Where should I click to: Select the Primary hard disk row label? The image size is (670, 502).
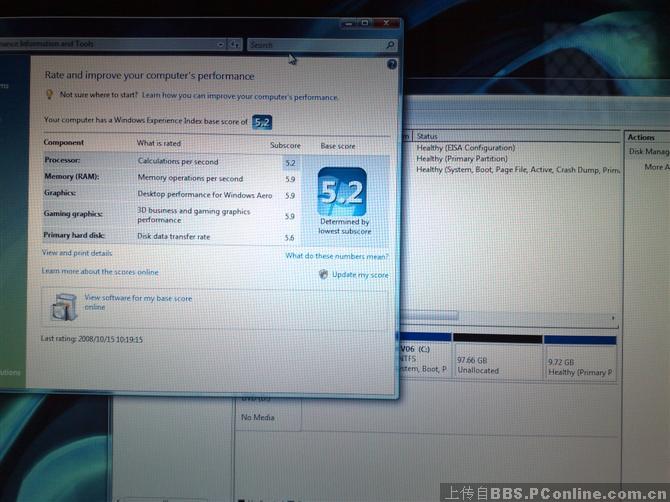click(x=74, y=235)
